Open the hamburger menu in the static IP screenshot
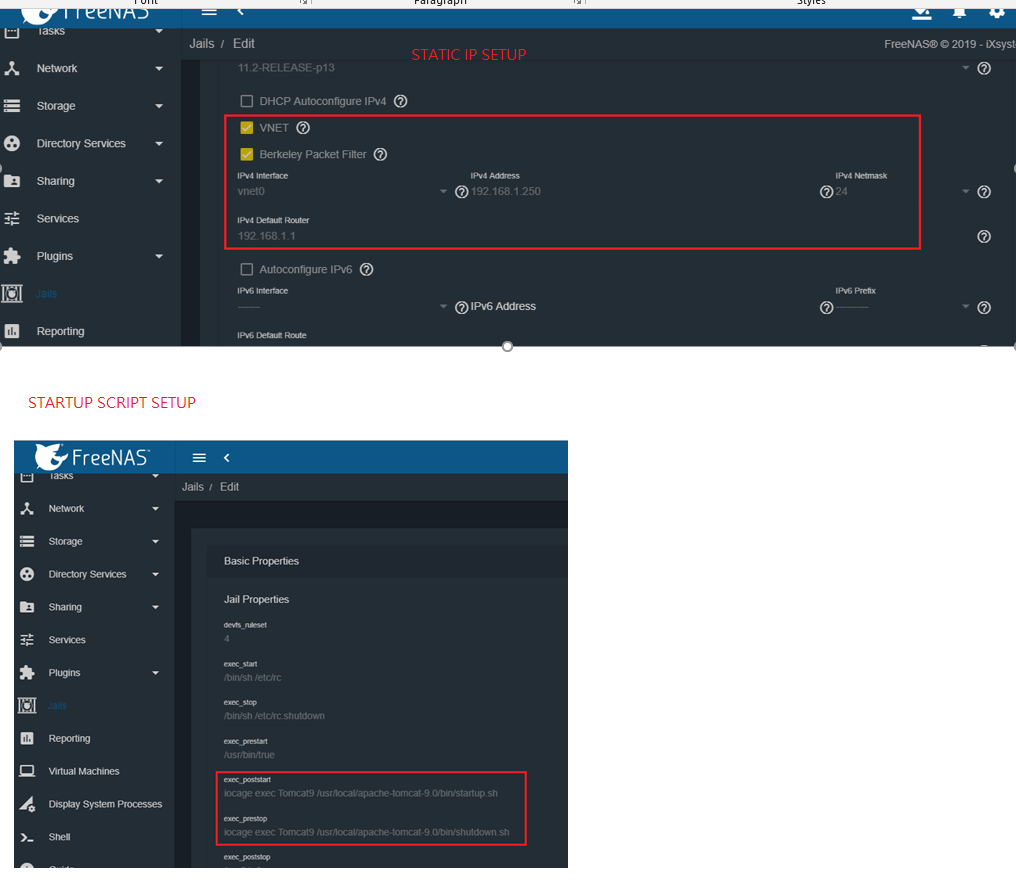Viewport: 1016px width, 884px height. tap(209, 12)
